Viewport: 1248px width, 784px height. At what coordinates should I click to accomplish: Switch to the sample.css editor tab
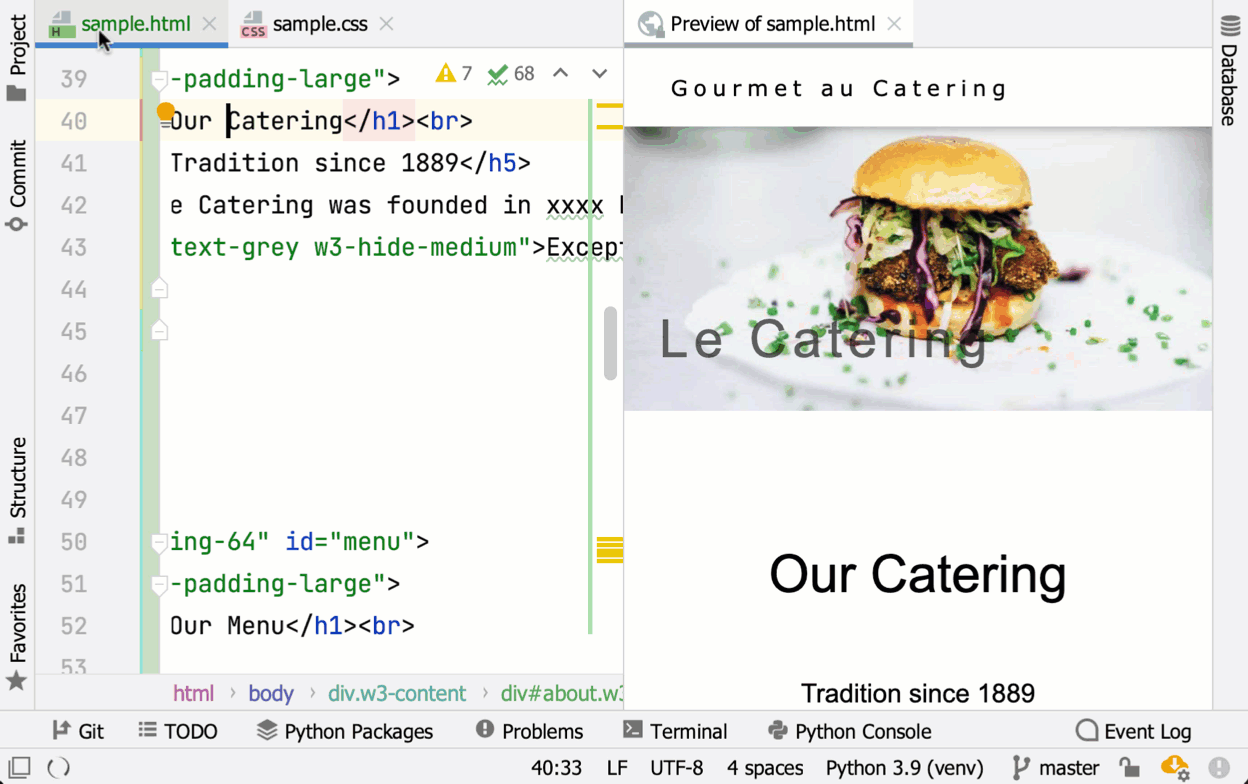click(319, 24)
